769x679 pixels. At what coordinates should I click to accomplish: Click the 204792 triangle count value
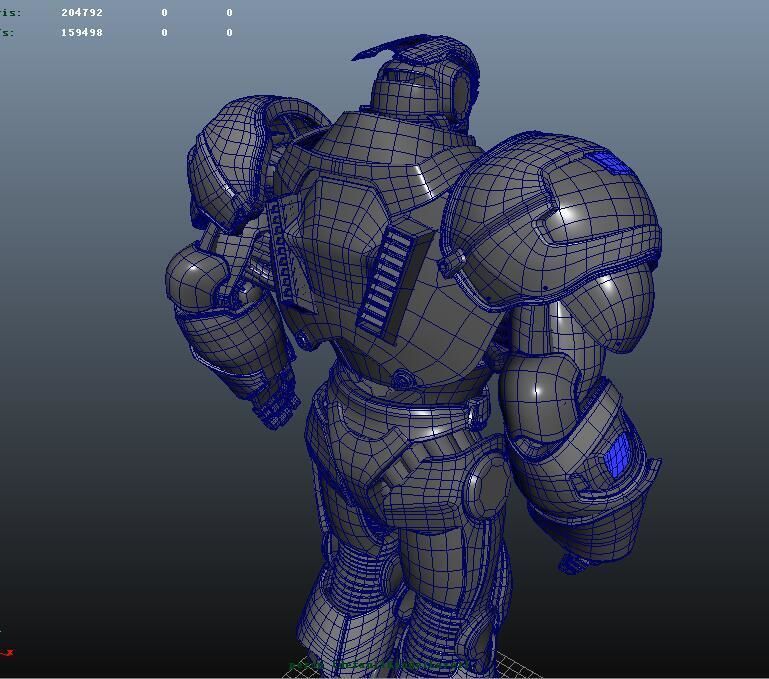[x=82, y=13]
